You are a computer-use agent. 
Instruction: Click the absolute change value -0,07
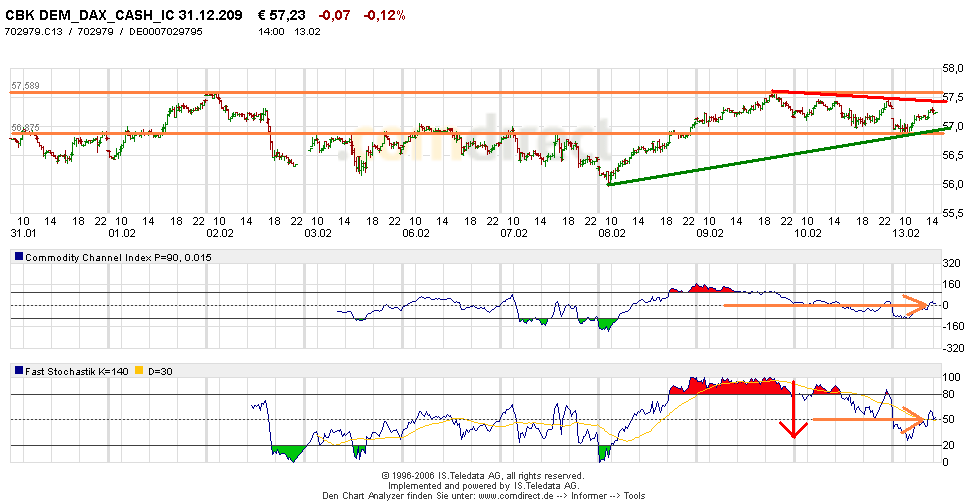(x=334, y=15)
